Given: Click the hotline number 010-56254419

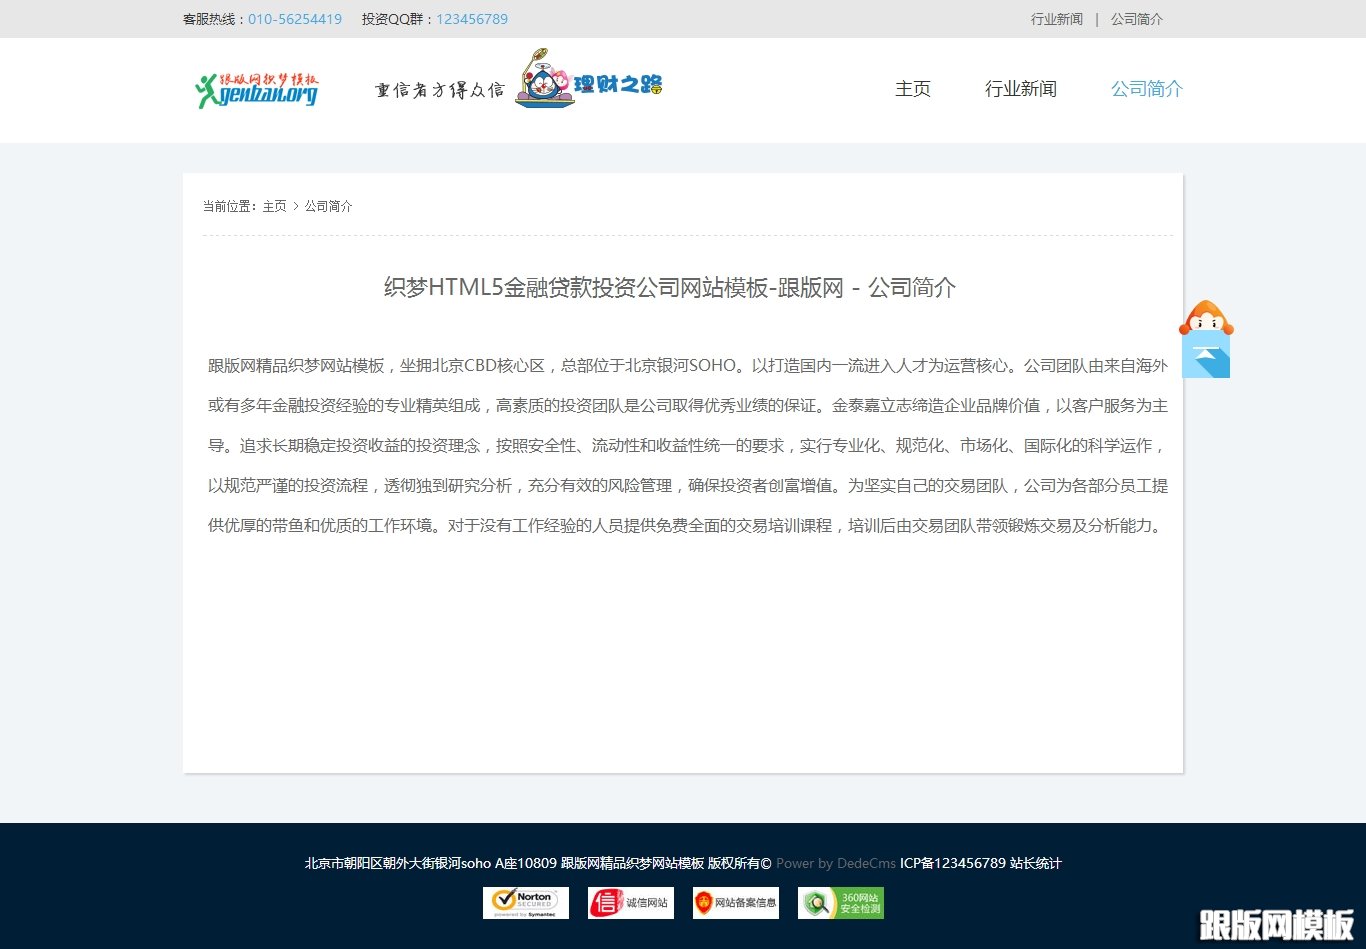Looking at the screenshot, I should [x=294, y=18].
